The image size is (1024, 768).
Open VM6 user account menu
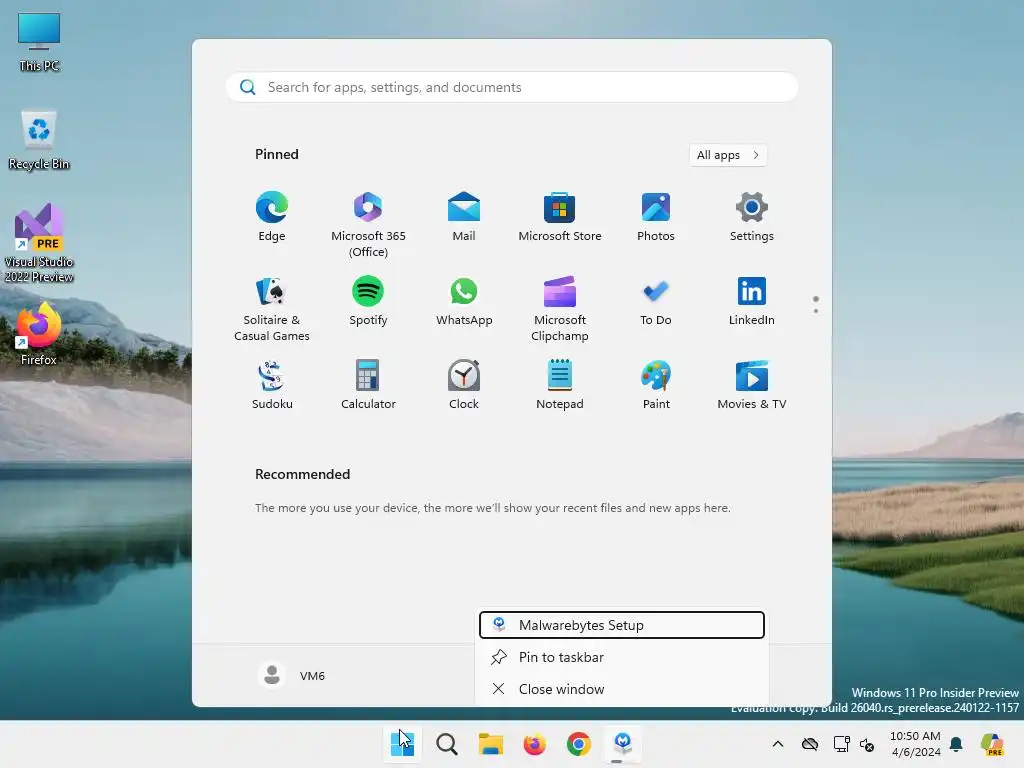point(292,675)
